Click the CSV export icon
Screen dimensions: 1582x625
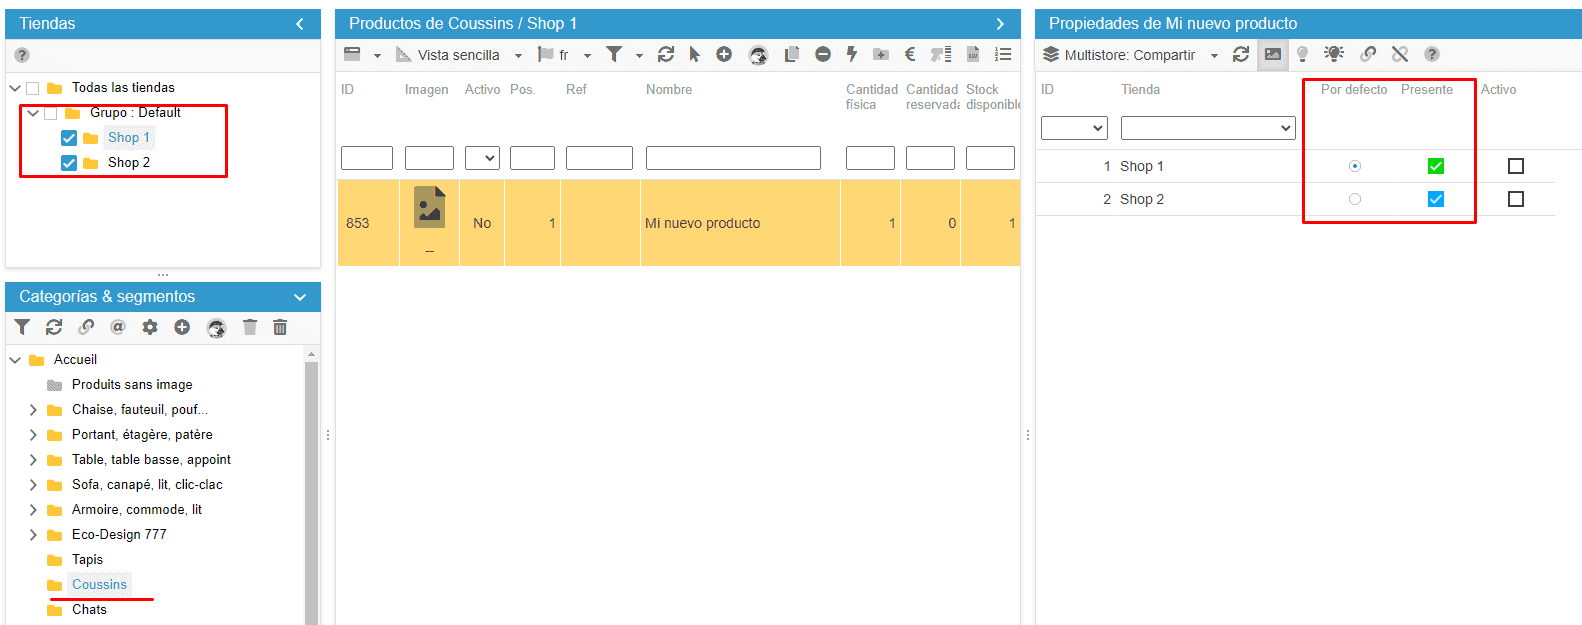(972, 55)
